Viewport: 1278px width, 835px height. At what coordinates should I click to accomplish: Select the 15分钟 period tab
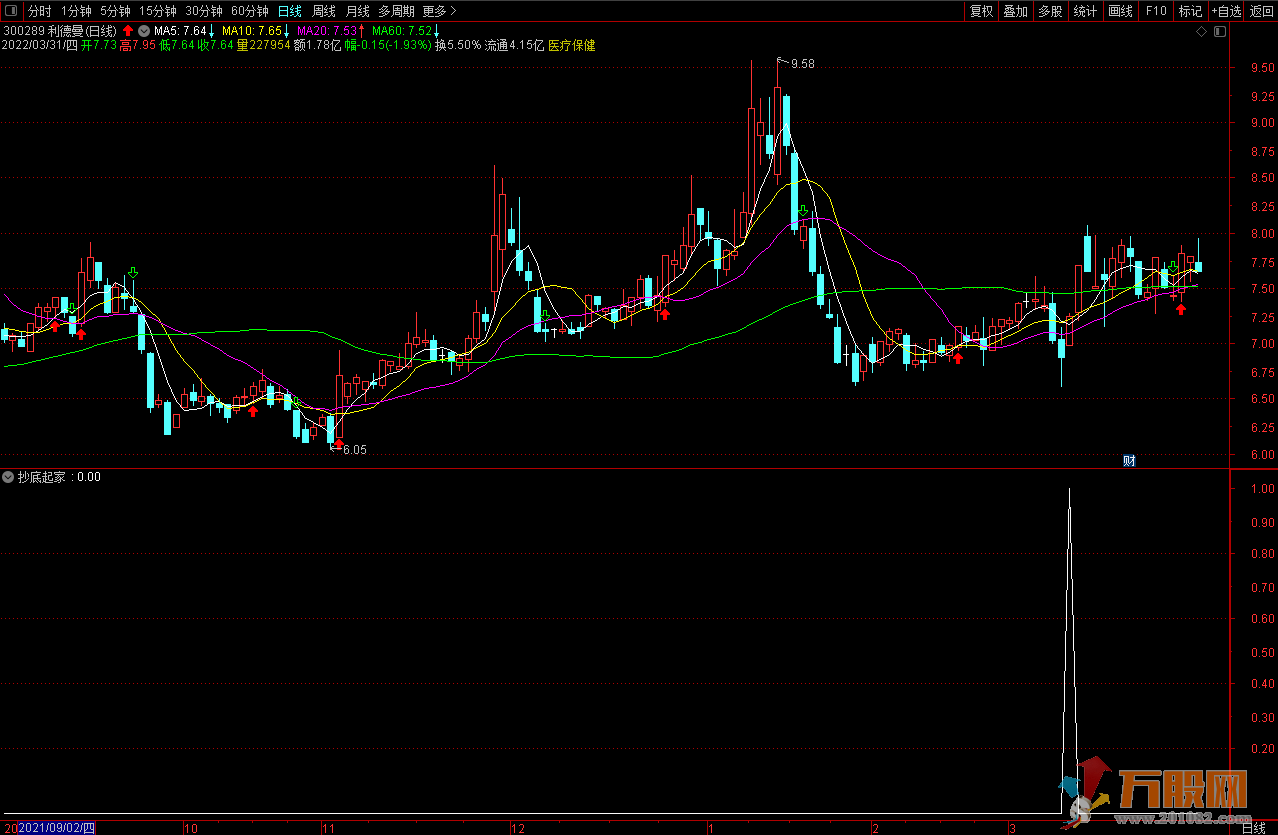[158, 11]
